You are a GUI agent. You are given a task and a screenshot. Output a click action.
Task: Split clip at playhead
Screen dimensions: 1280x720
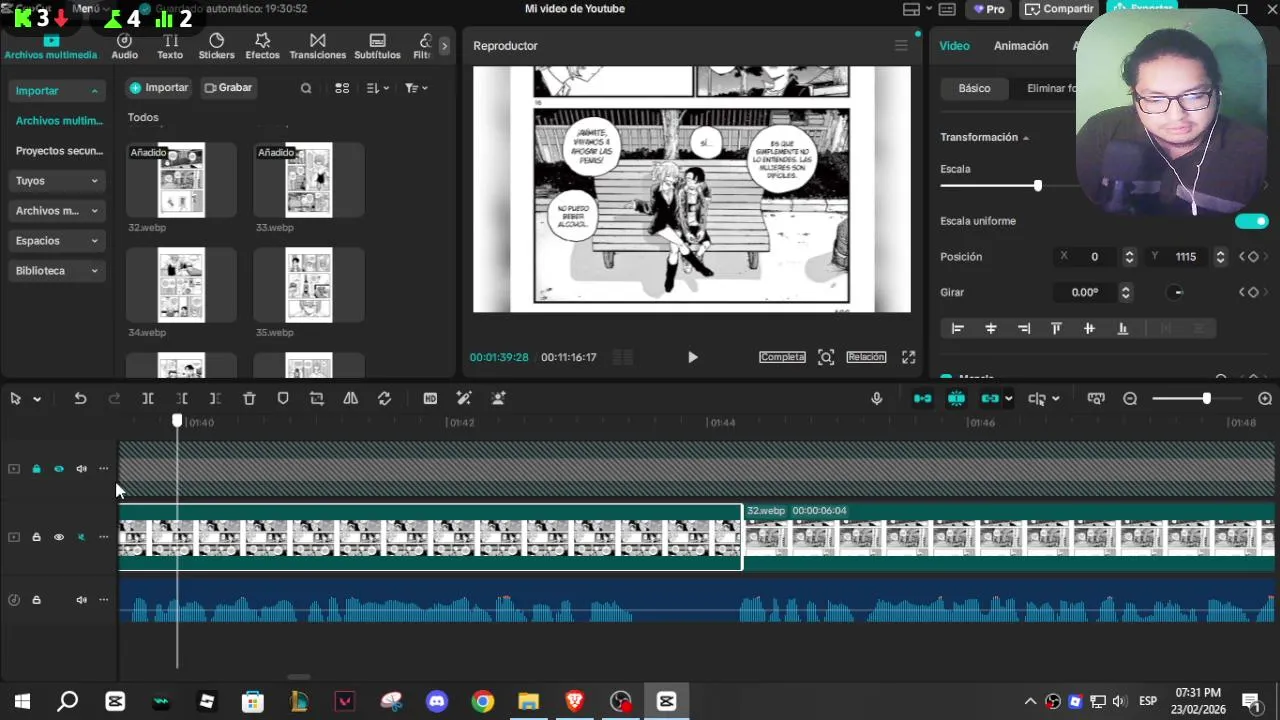147,399
